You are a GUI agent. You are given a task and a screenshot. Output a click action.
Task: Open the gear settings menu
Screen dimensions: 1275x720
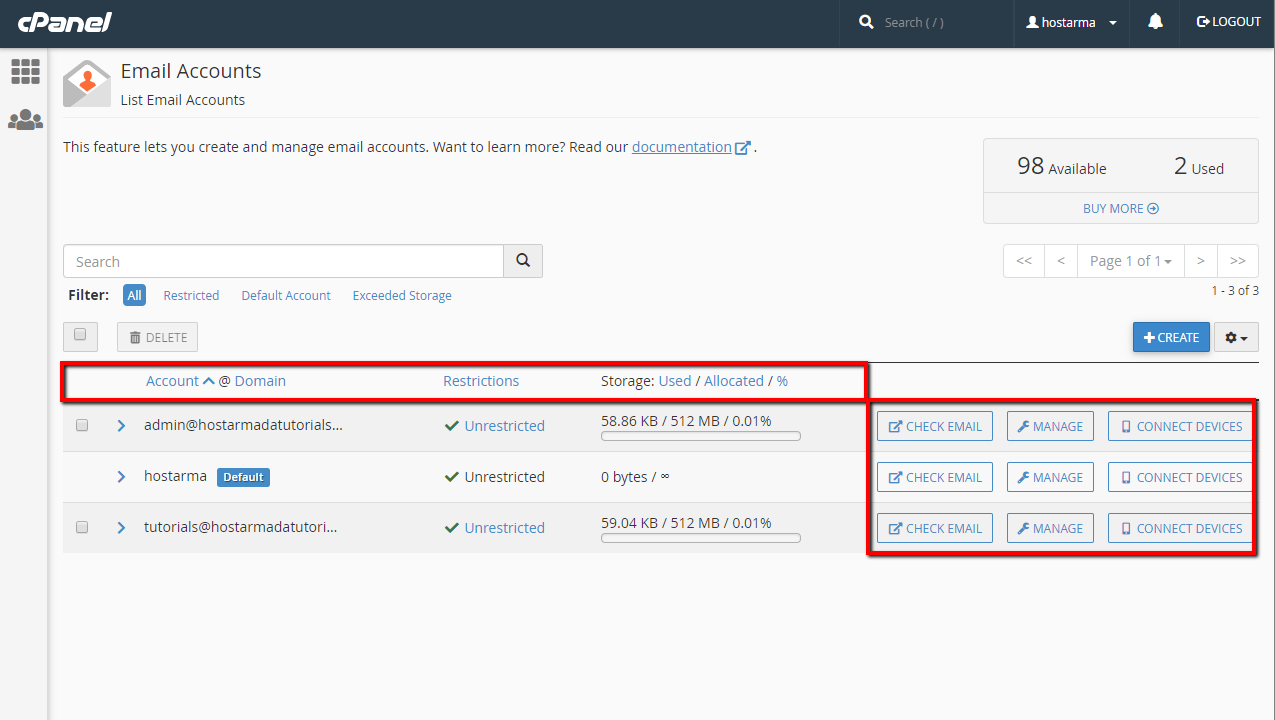(1236, 338)
